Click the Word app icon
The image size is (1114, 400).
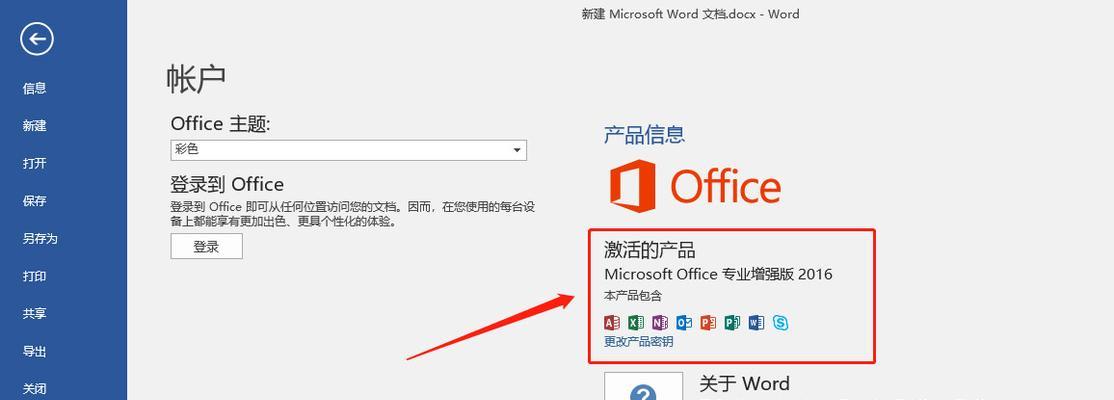coord(757,323)
